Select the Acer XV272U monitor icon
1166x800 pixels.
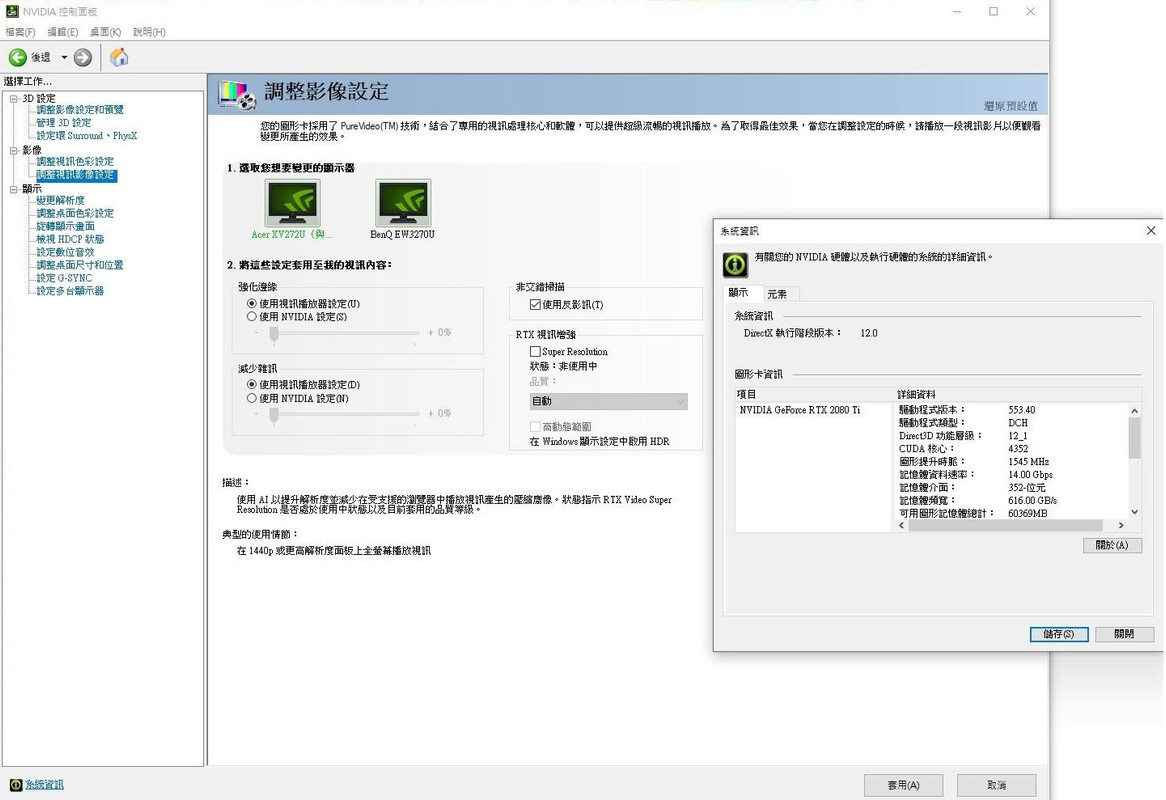pos(292,203)
